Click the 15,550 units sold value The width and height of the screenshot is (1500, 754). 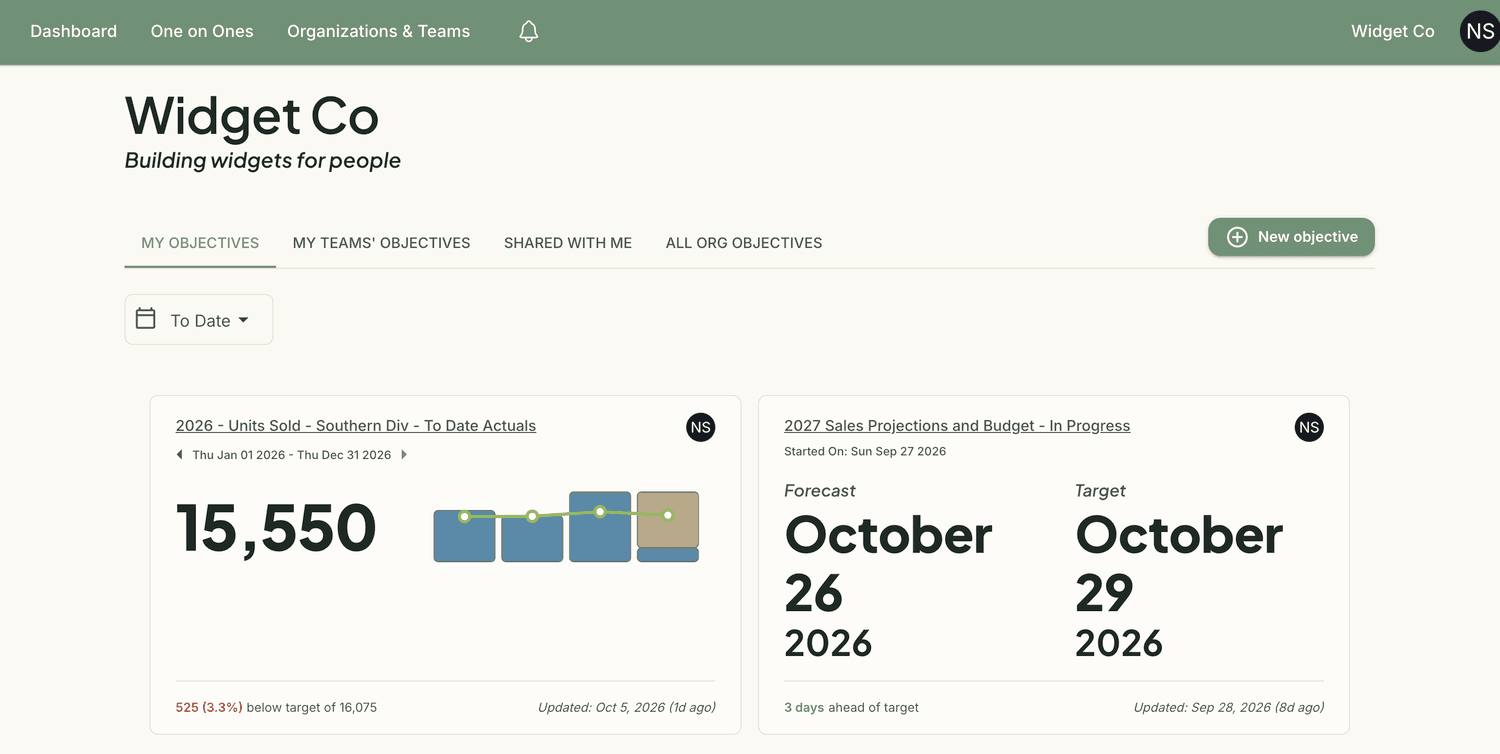click(x=276, y=528)
